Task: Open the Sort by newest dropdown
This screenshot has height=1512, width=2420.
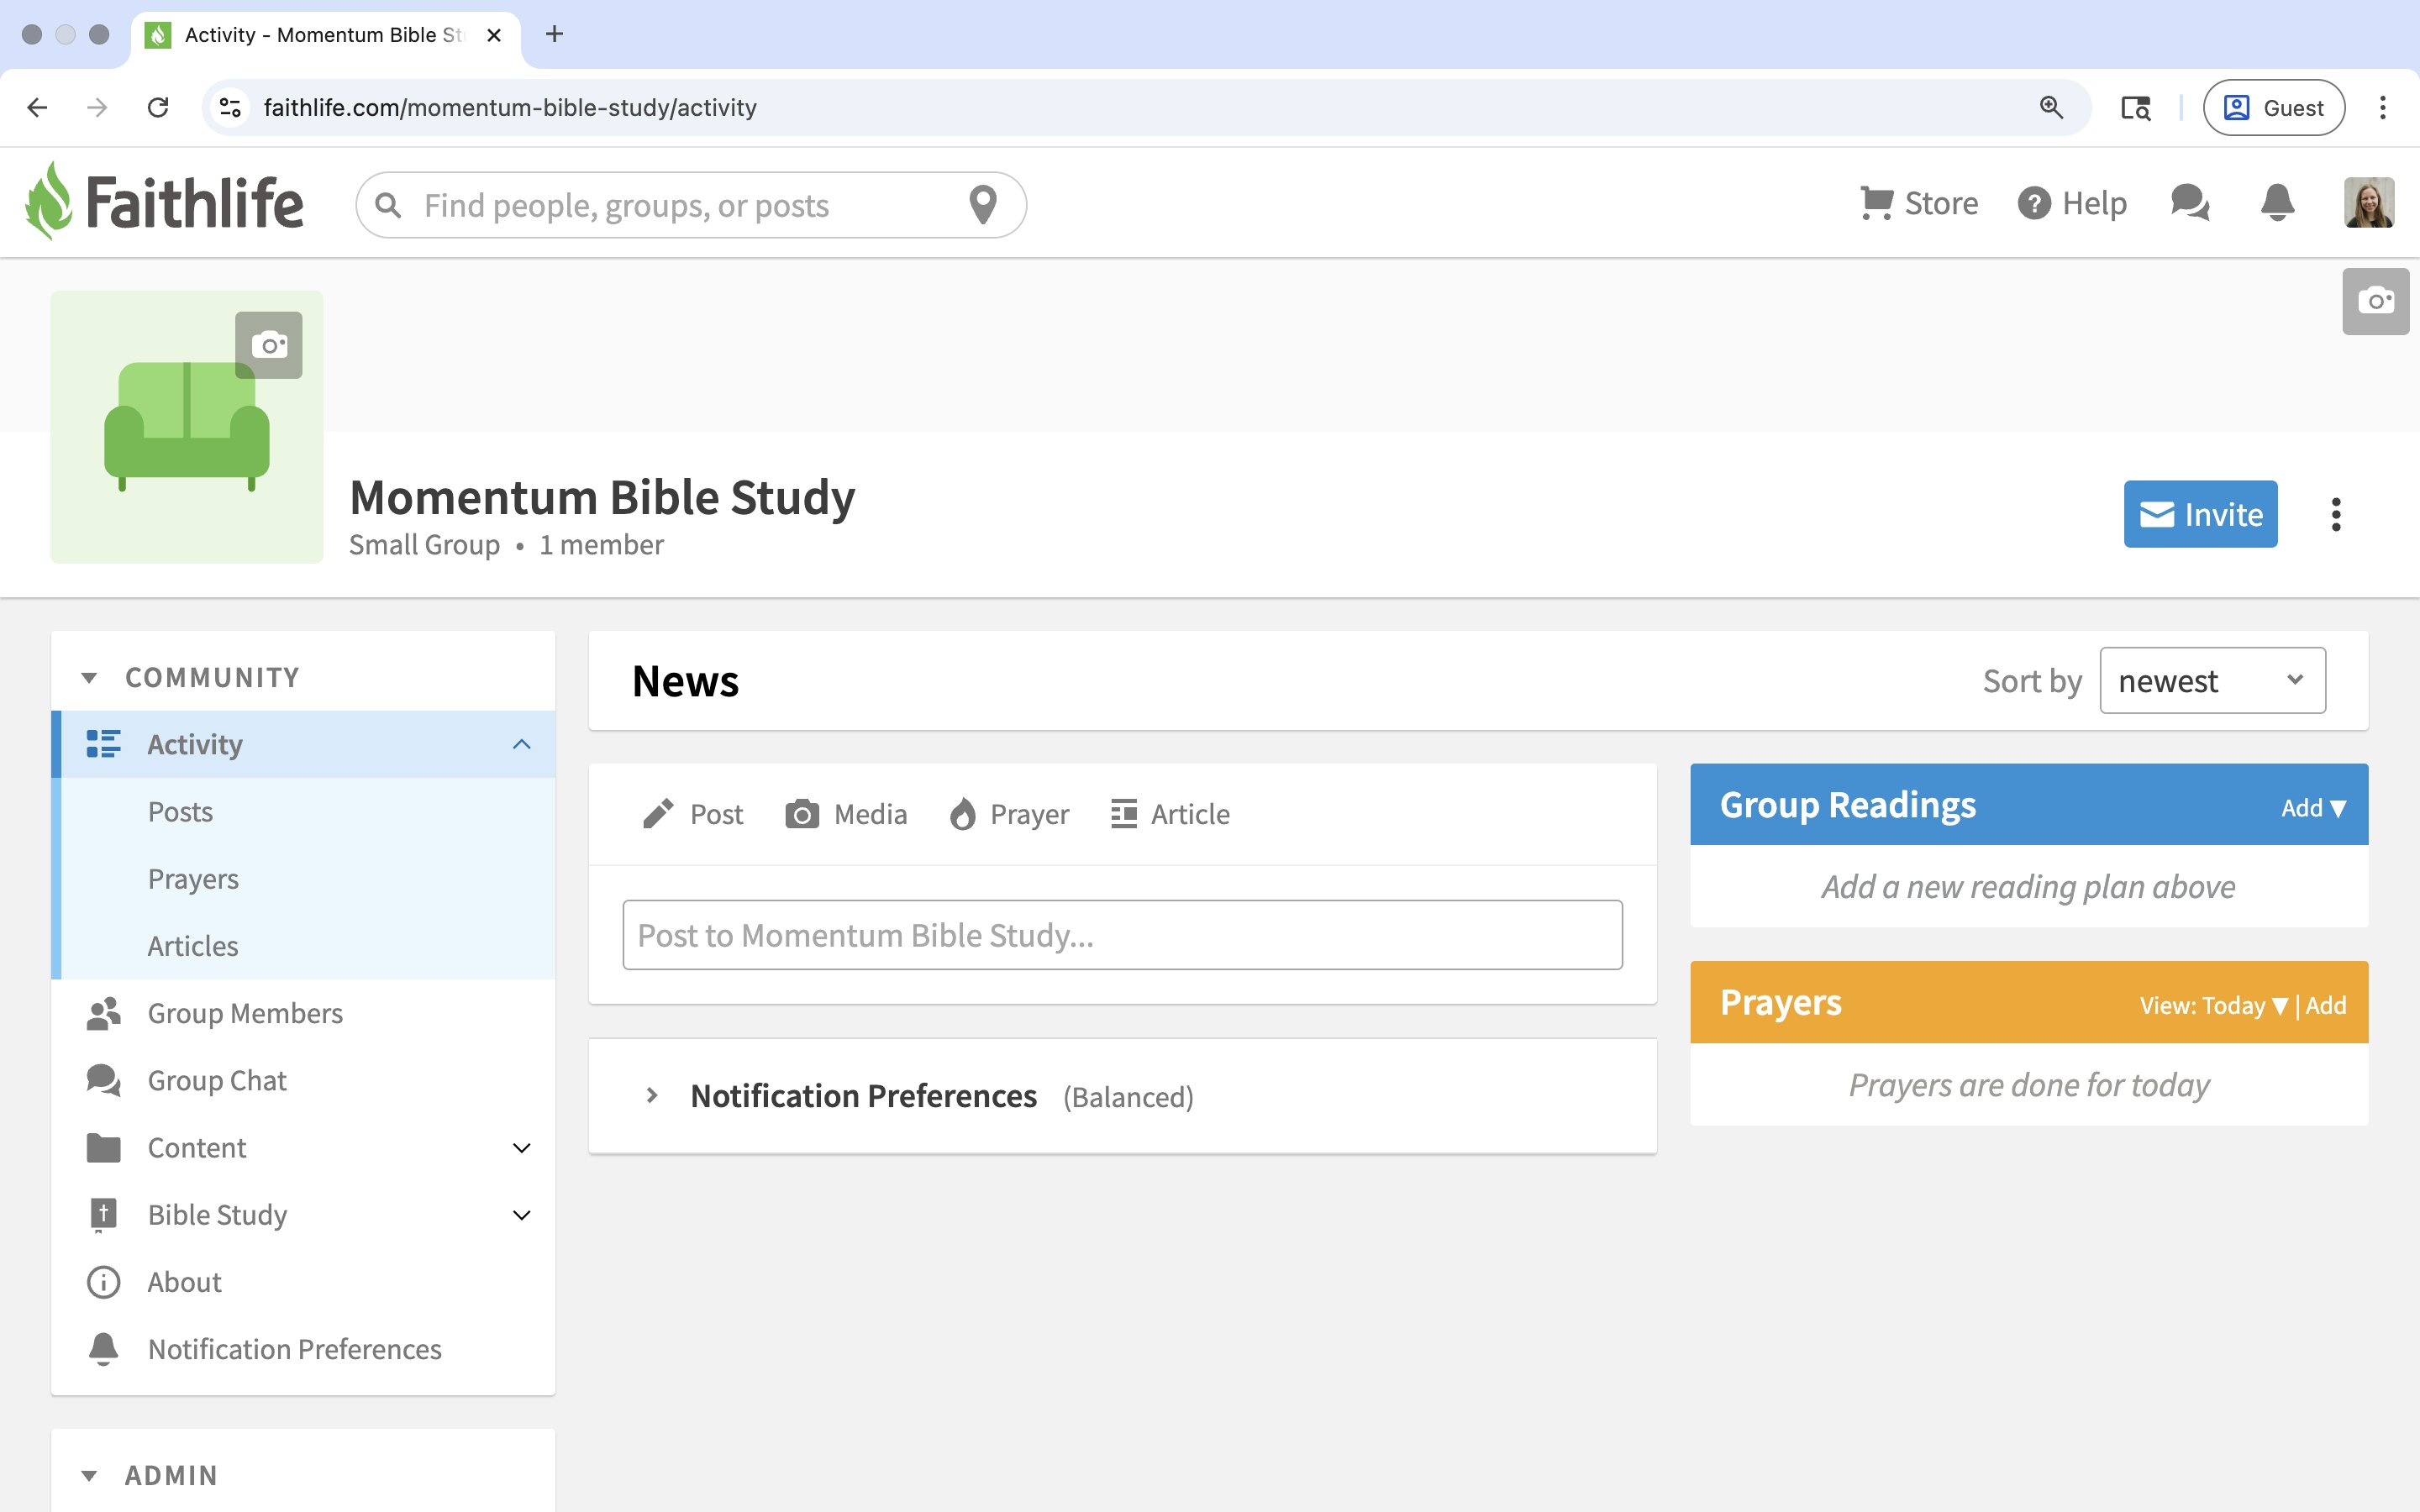Action: 2212,680
